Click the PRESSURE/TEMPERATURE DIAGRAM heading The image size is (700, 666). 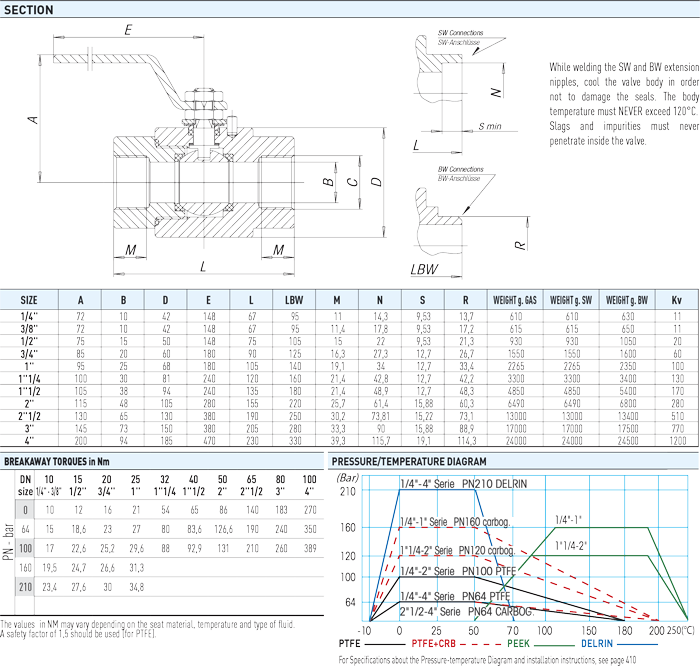(x=409, y=461)
